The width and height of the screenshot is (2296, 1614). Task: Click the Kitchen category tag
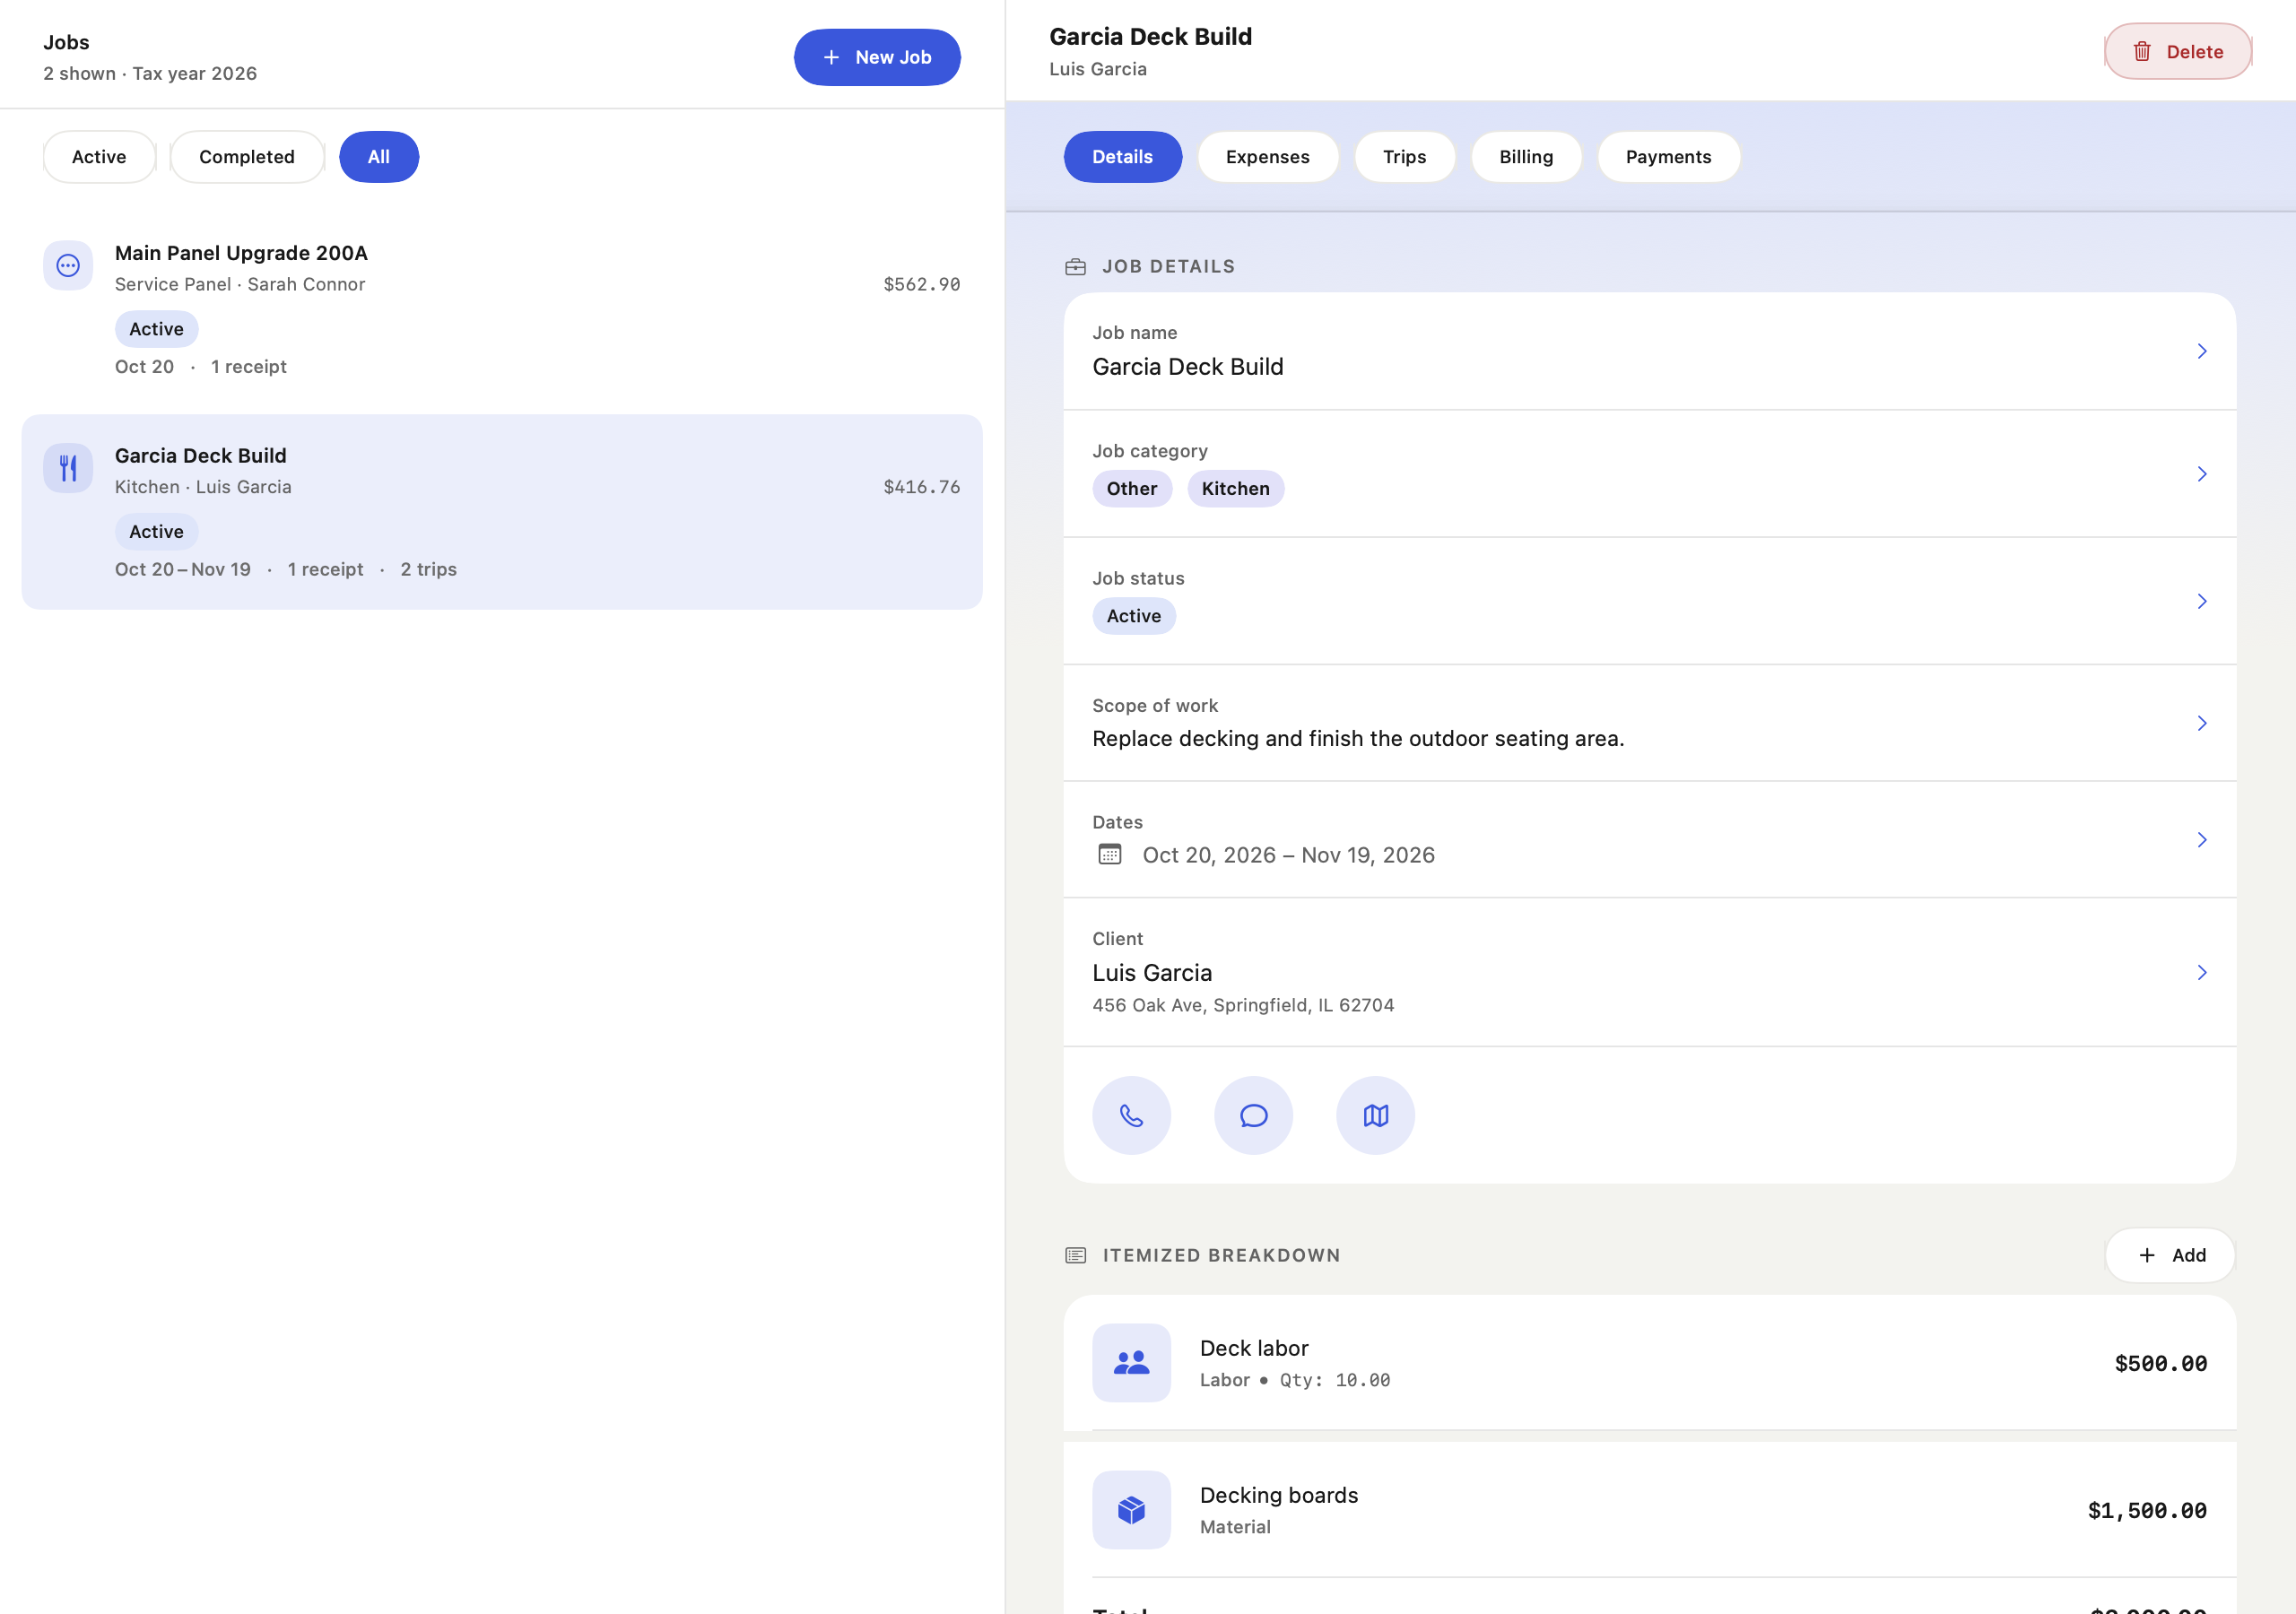click(x=1235, y=489)
